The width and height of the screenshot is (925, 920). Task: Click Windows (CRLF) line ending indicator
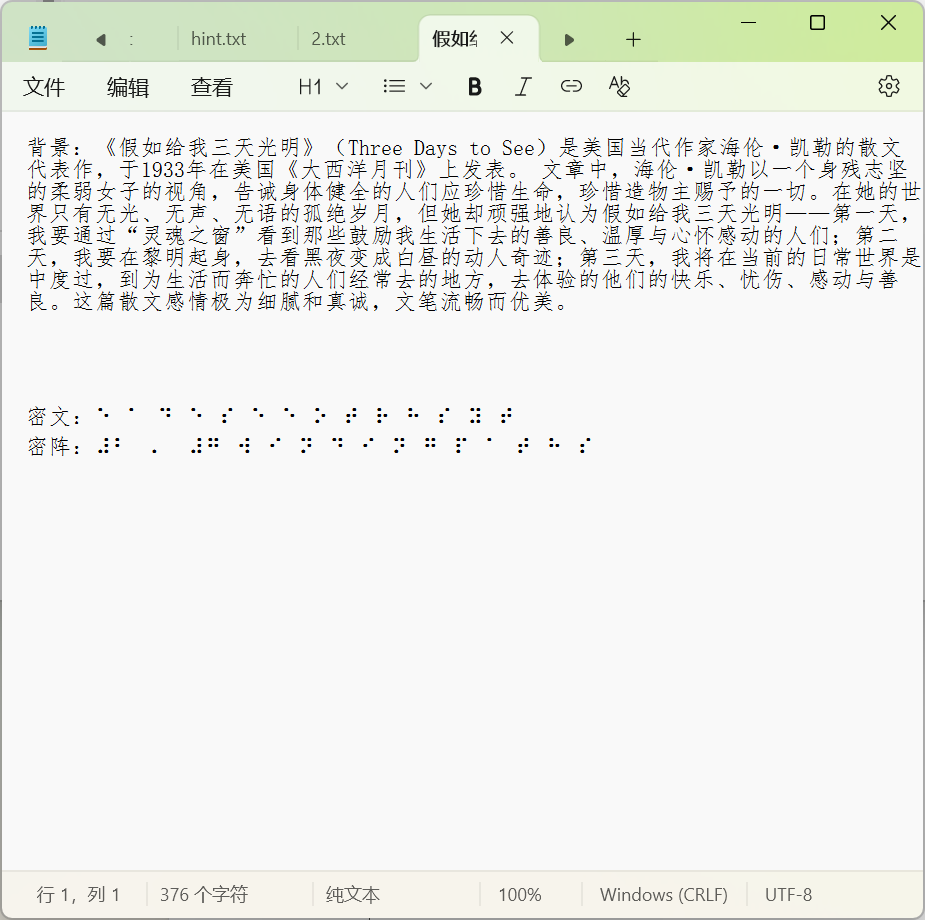tap(663, 895)
